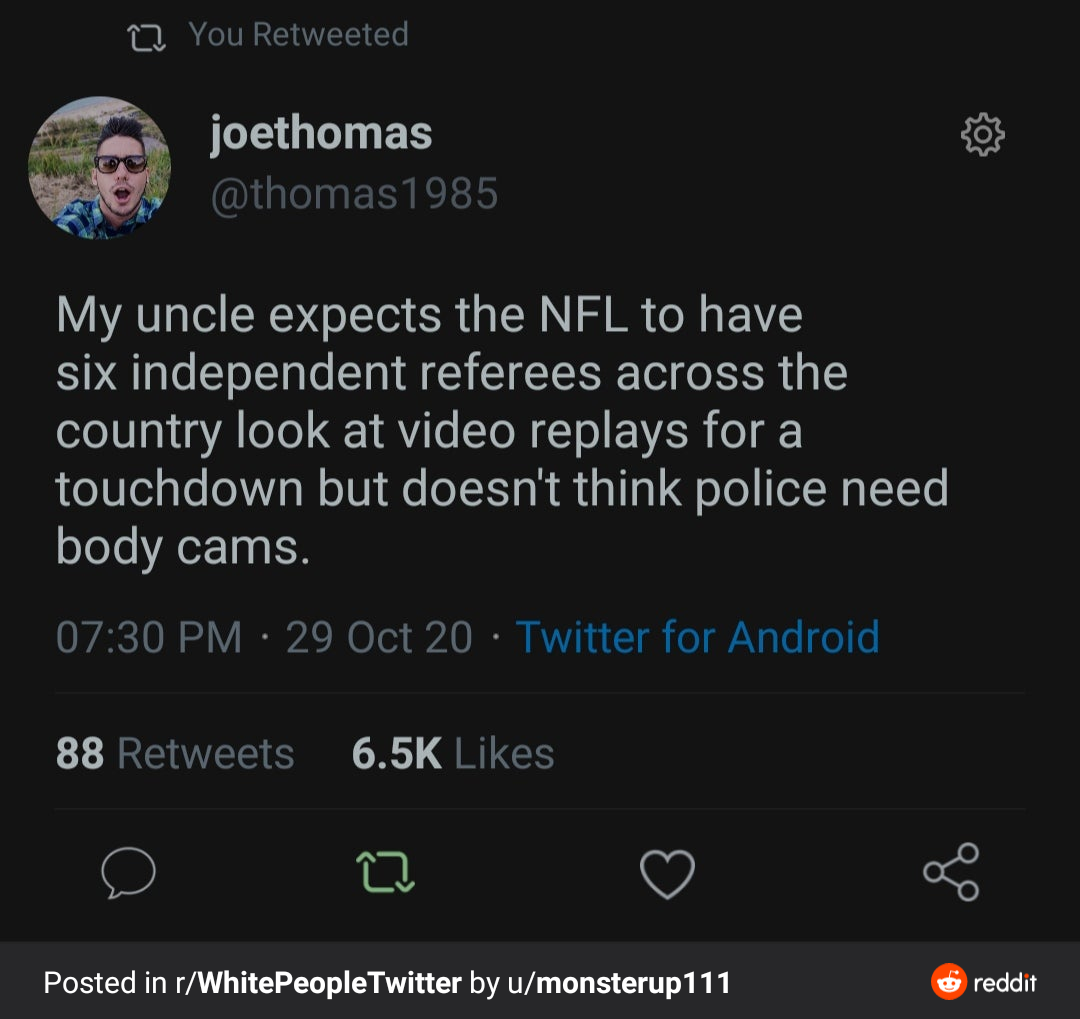1080x1019 pixels.
Task: Click small retweet icon beside "You Retweeted"
Action: tap(146, 38)
